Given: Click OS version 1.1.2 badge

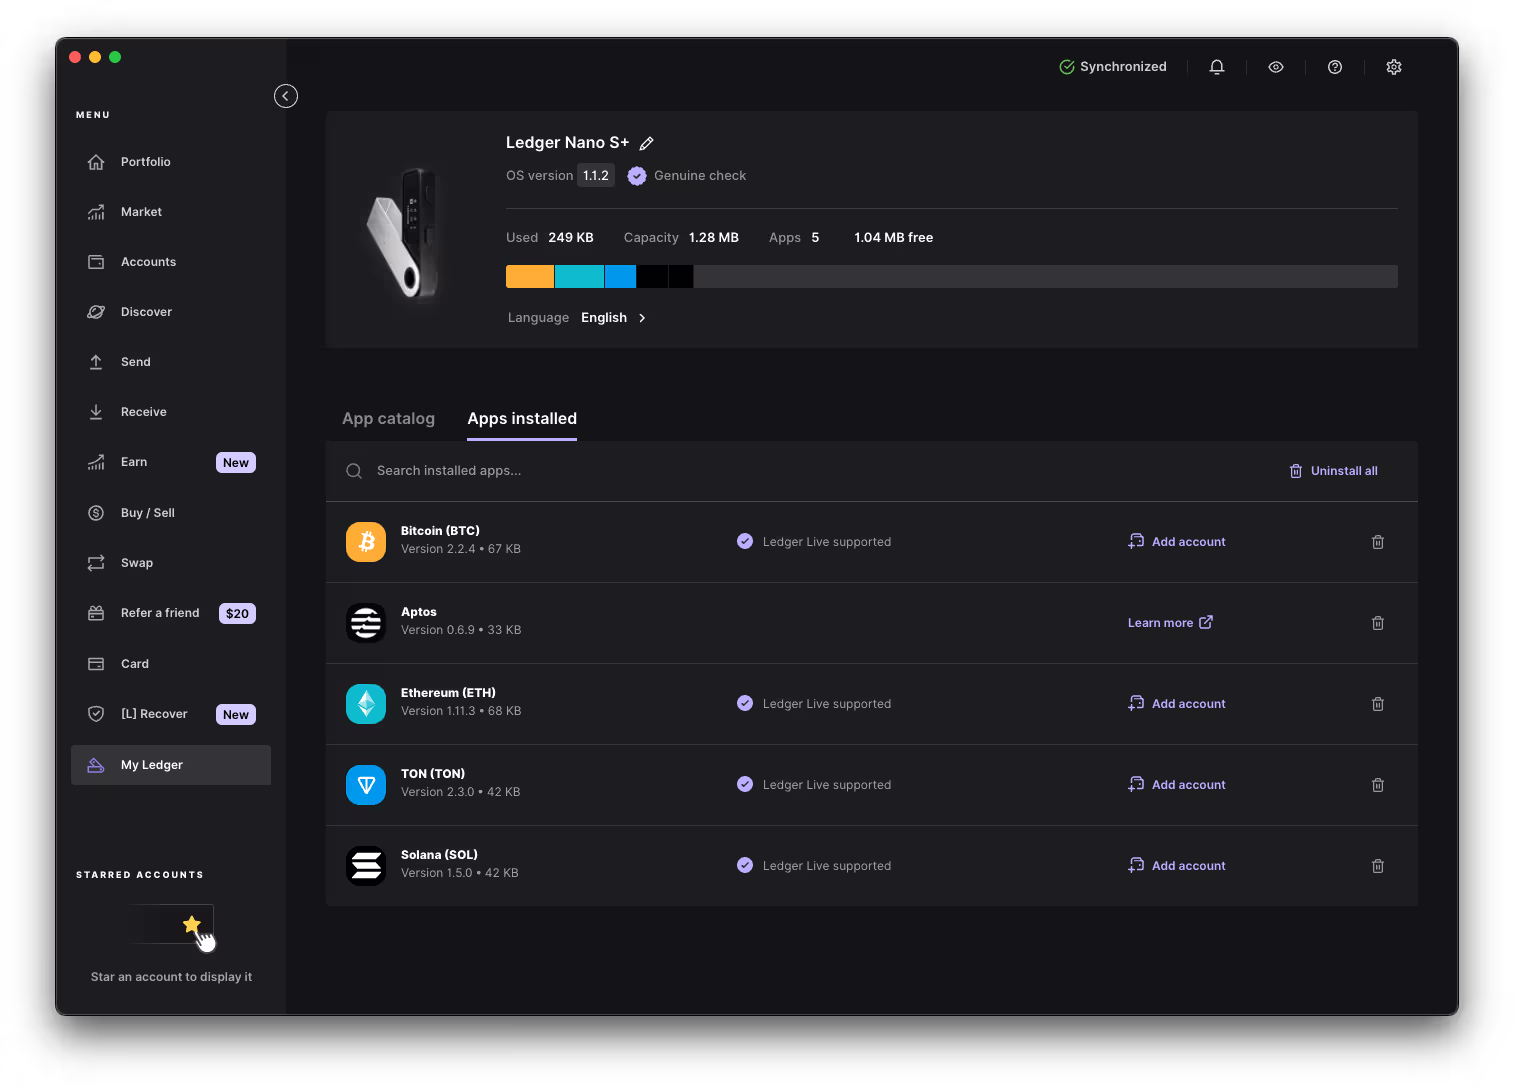Looking at the screenshot, I should [596, 176].
